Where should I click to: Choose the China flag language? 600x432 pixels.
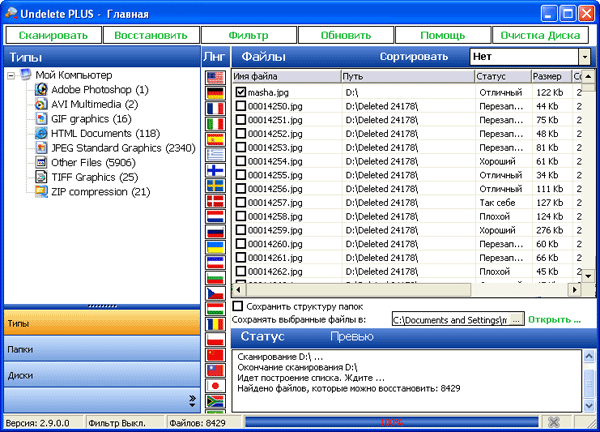coord(215,355)
